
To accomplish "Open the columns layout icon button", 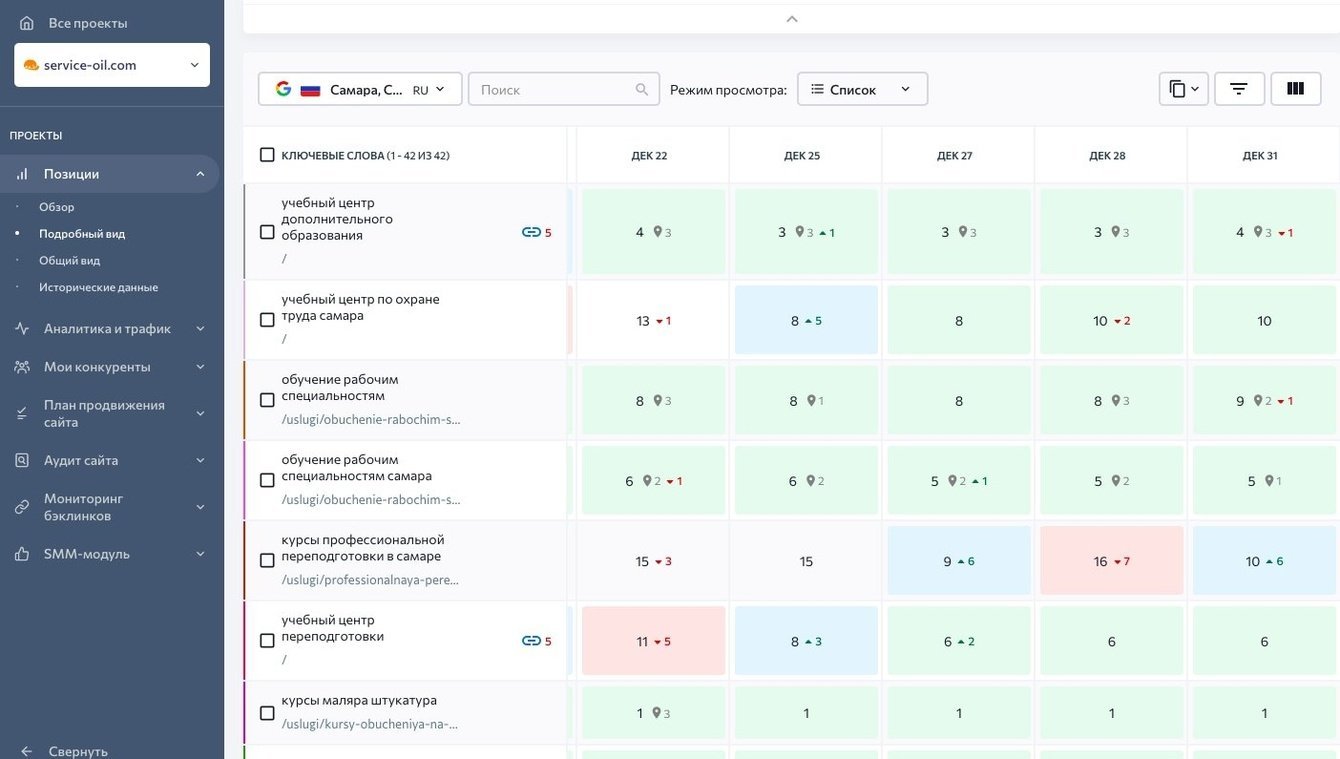I will [x=1296, y=89].
